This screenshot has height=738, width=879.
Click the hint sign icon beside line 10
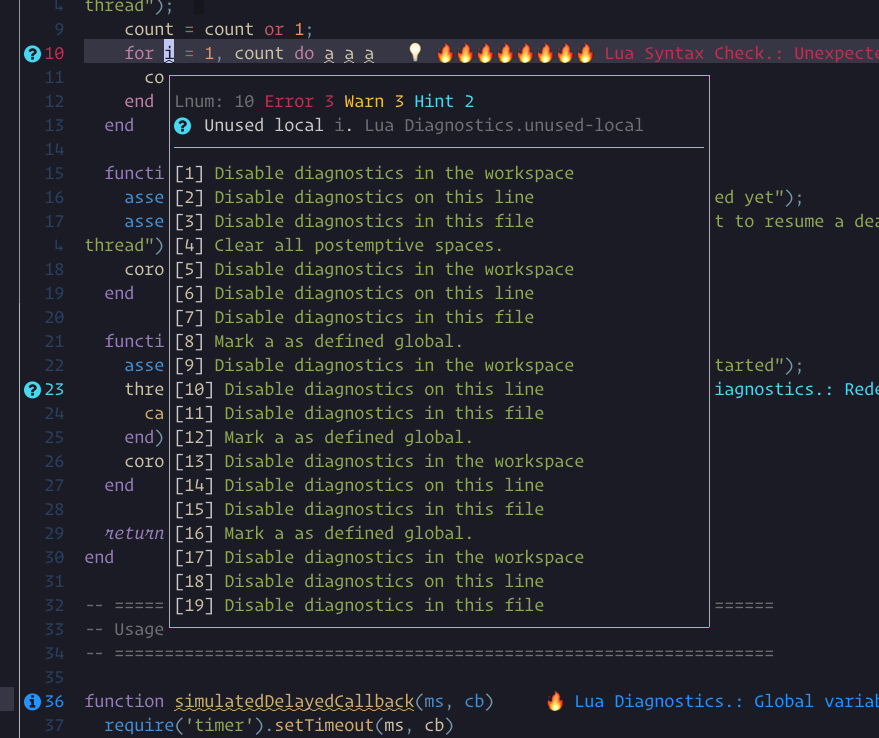(x=33, y=54)
